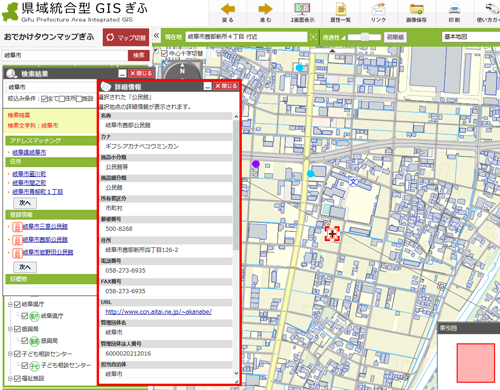
Task: Click the N compass control on map
Action: (182, 70)
